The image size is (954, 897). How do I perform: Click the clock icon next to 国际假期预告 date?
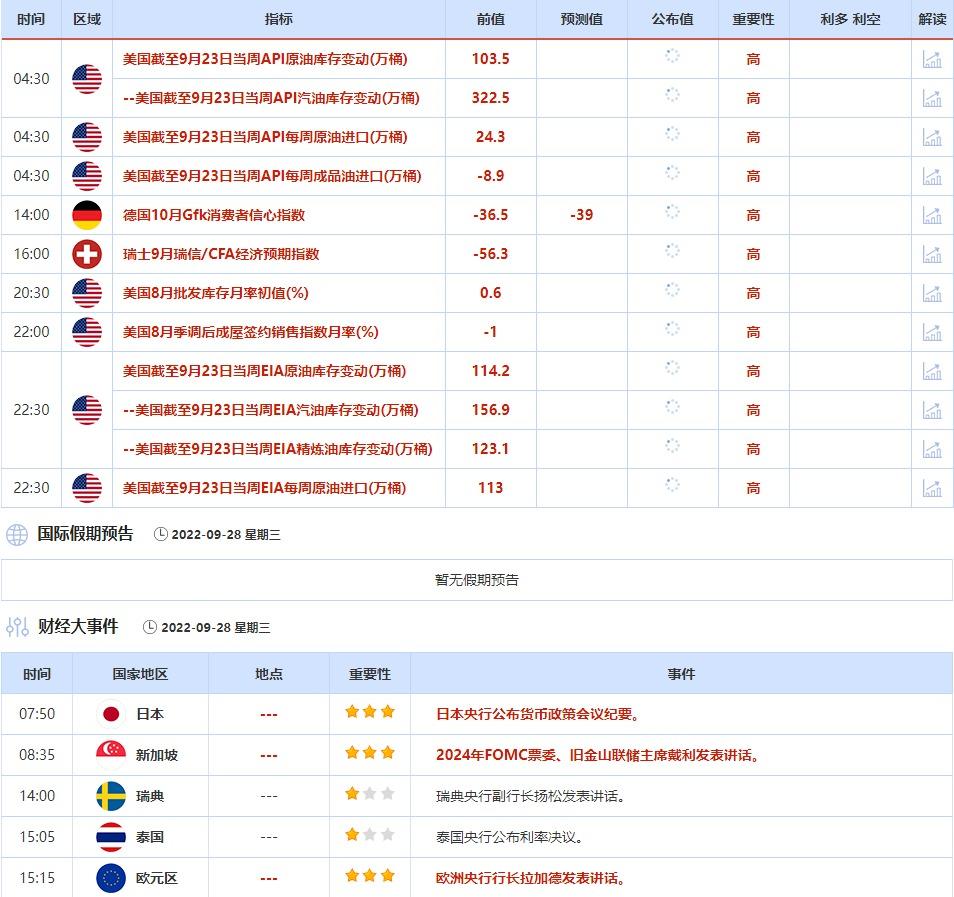click(x=161, y=534)
